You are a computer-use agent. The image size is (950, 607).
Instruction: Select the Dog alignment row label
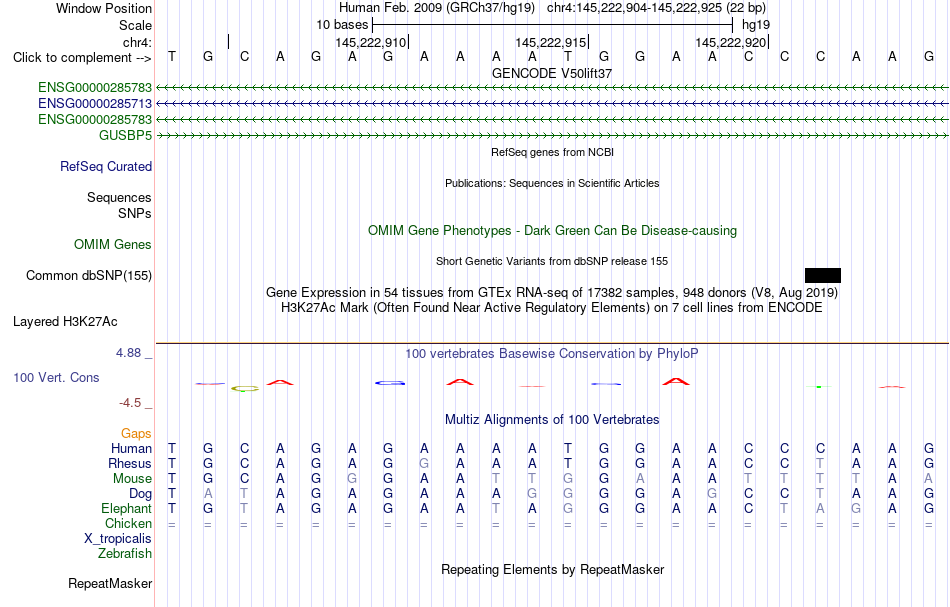[141, 494]
